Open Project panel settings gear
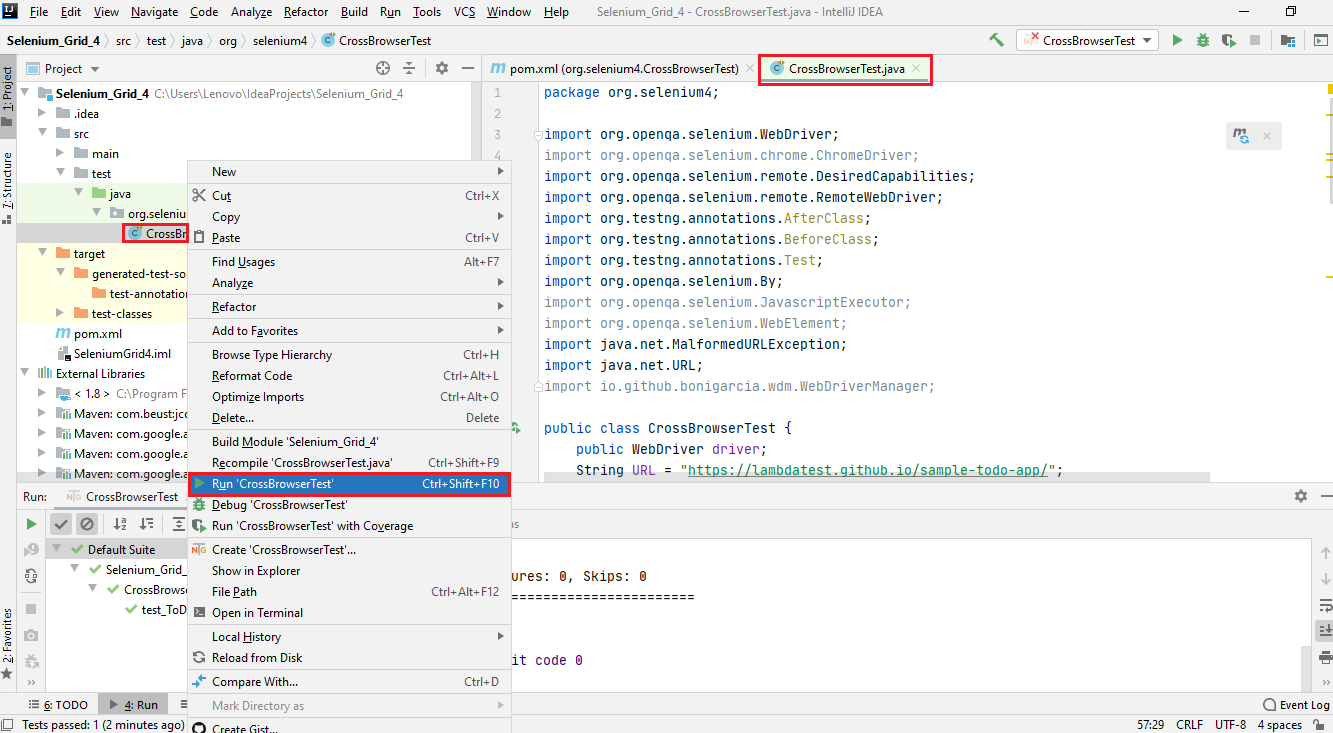 click(442, 68)
